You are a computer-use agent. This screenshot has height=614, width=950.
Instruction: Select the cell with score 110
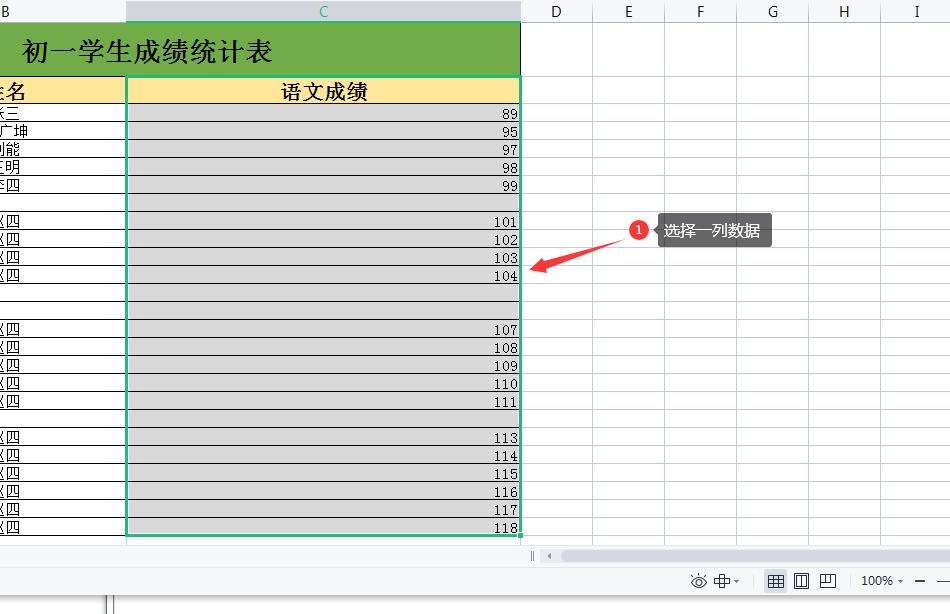[x=324, y=383]
